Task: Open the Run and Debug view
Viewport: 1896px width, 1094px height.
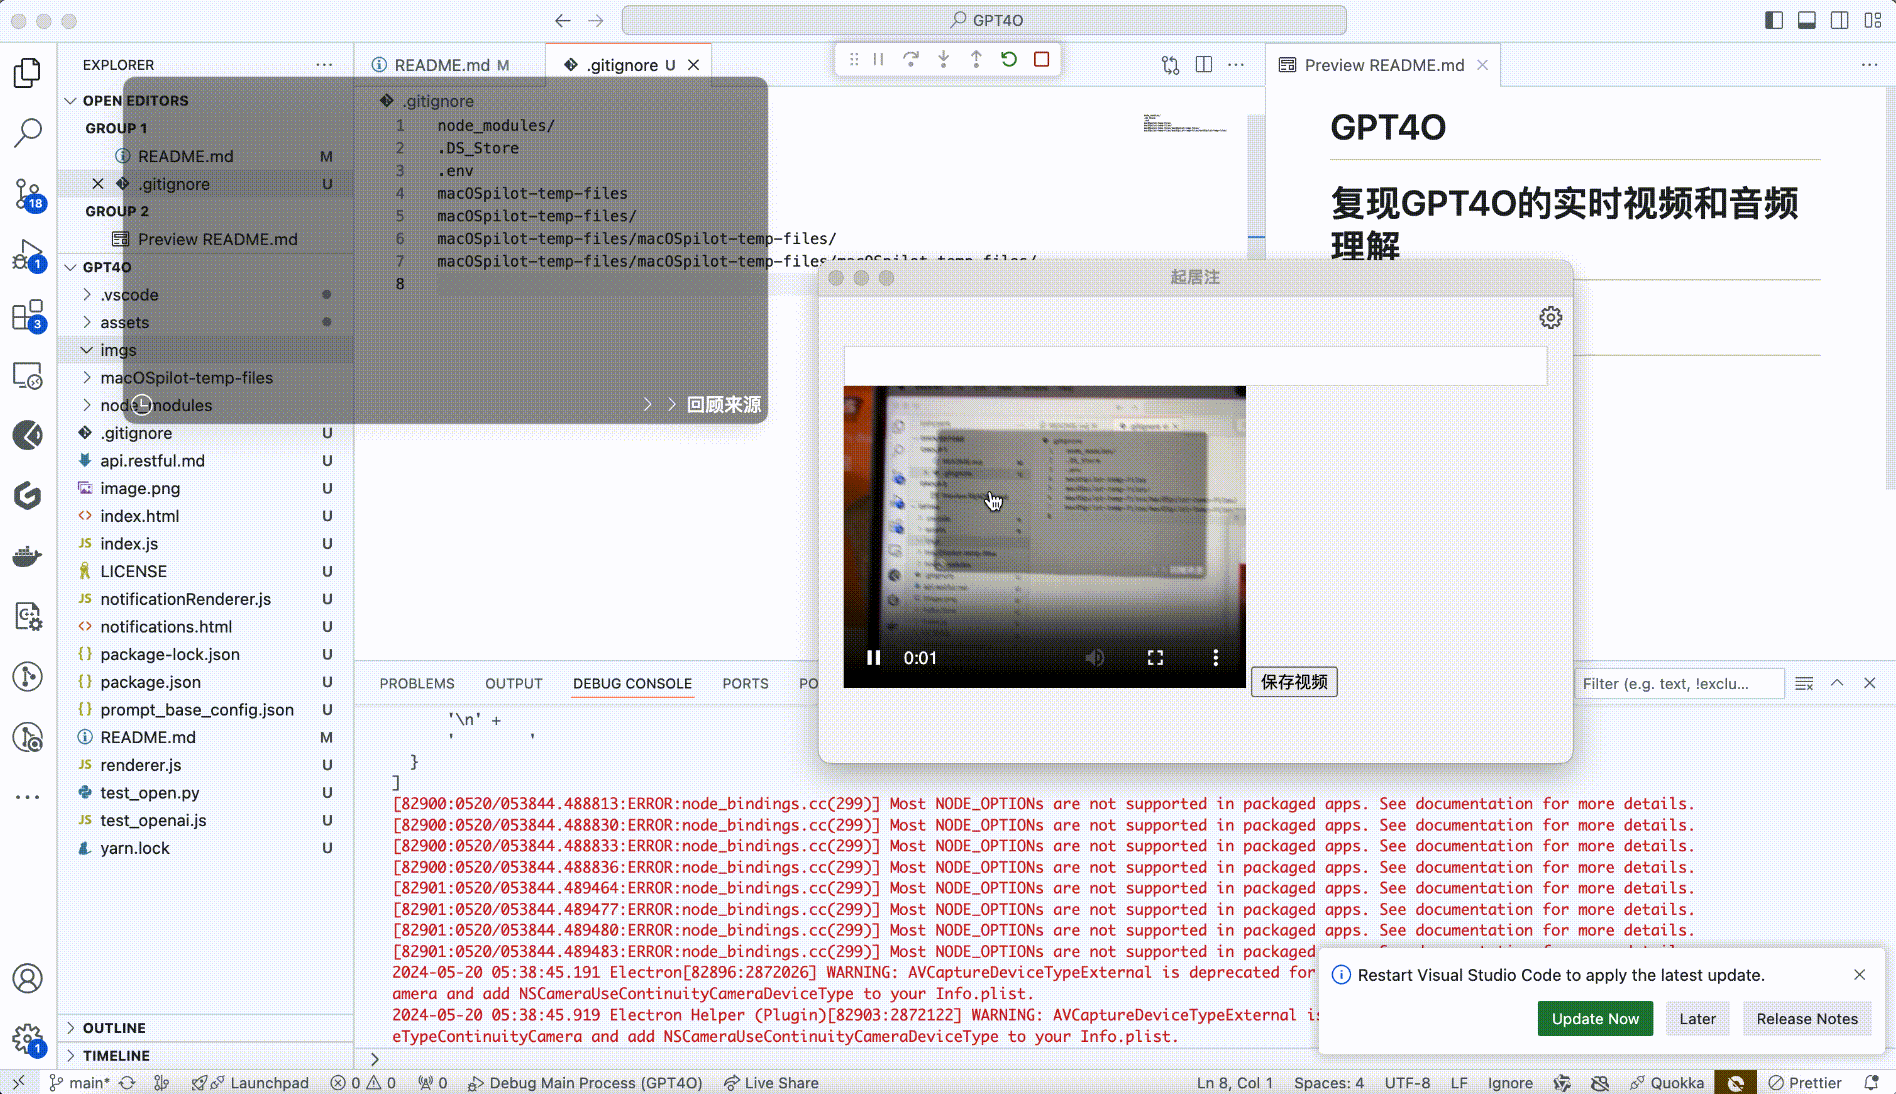Action: [x=28, y=255]
